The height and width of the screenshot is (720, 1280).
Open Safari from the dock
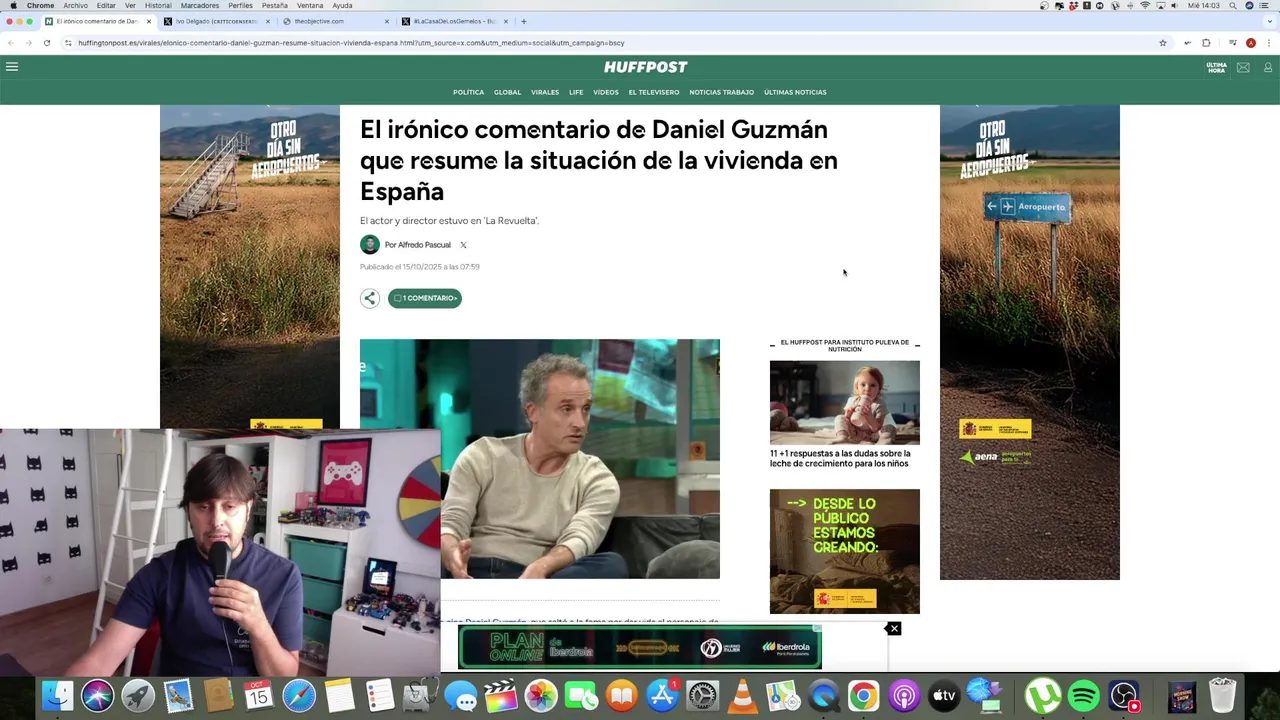click(x=299, y=696)
